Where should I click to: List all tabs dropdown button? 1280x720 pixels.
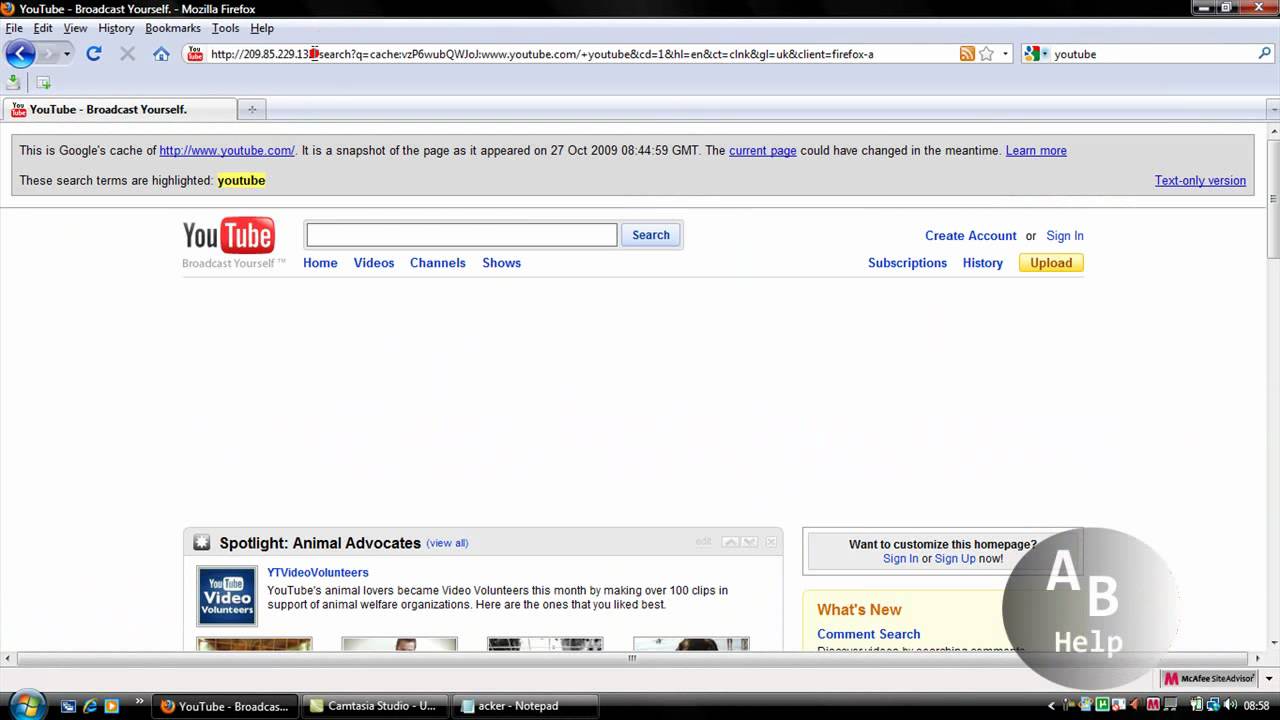[1272, 109]
